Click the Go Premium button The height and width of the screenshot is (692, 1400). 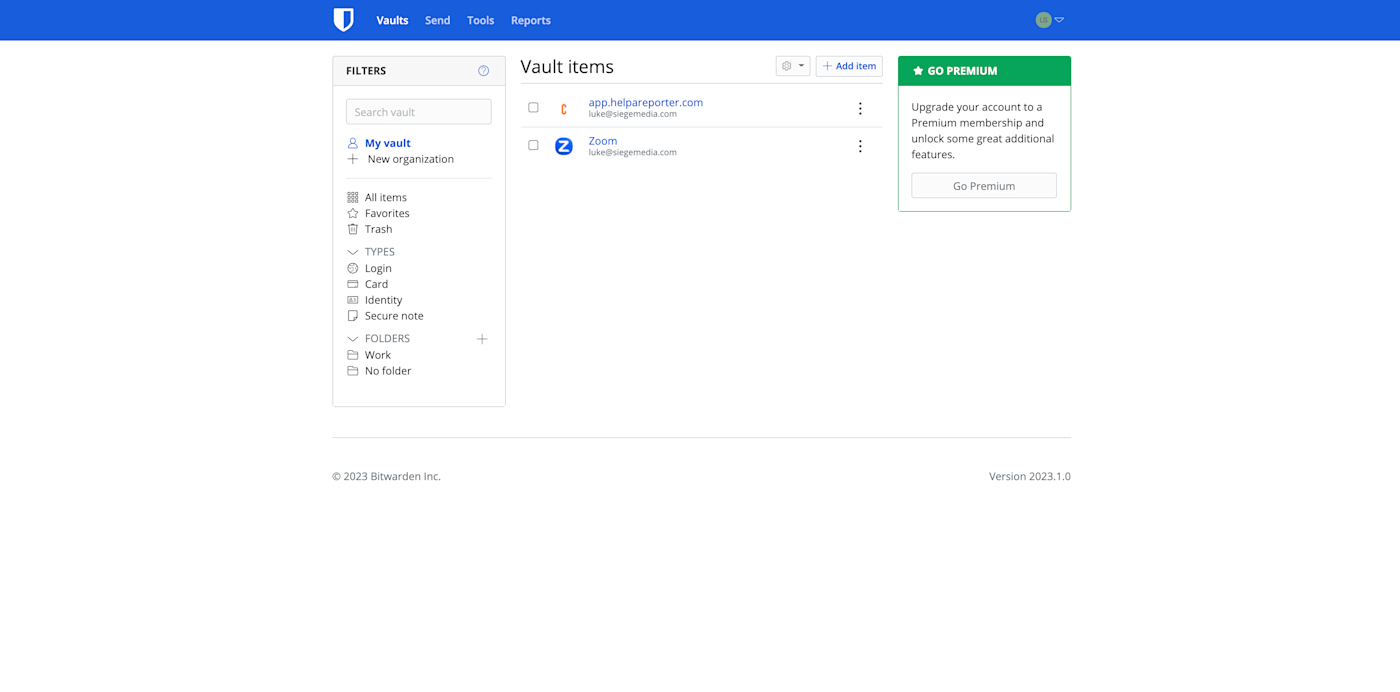(x=984, y=186)
